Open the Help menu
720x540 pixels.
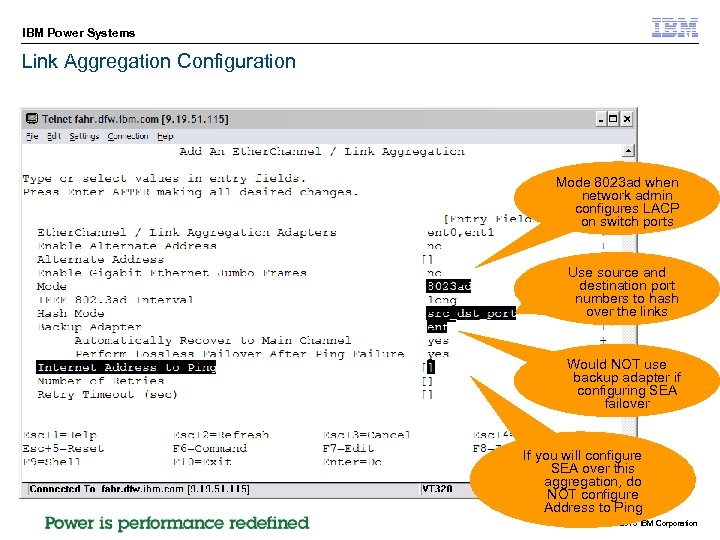pyautogui.click(x=165, y=136)
